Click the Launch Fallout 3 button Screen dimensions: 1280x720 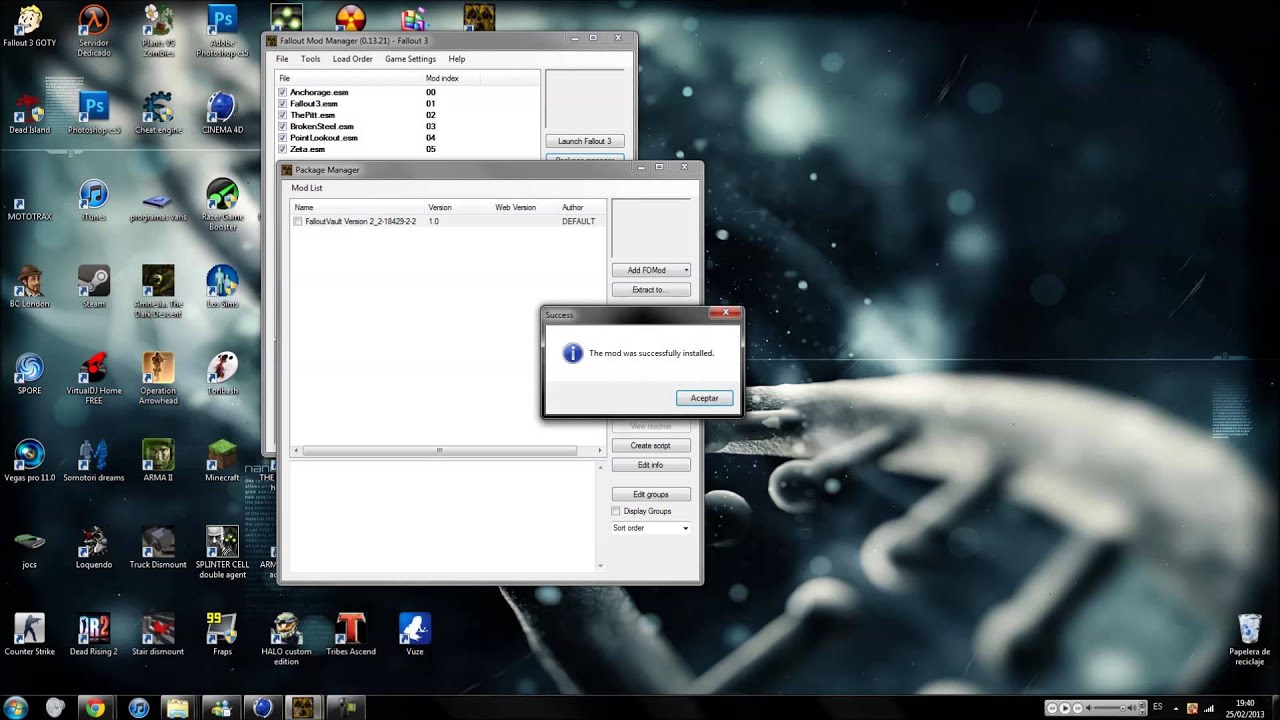tap(584, 141)
